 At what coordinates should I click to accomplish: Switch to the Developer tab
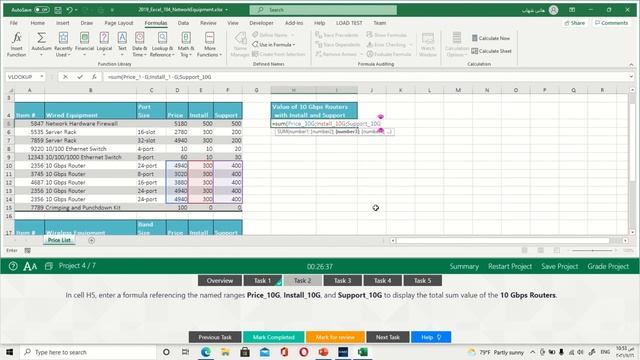(x=261, y=23)
